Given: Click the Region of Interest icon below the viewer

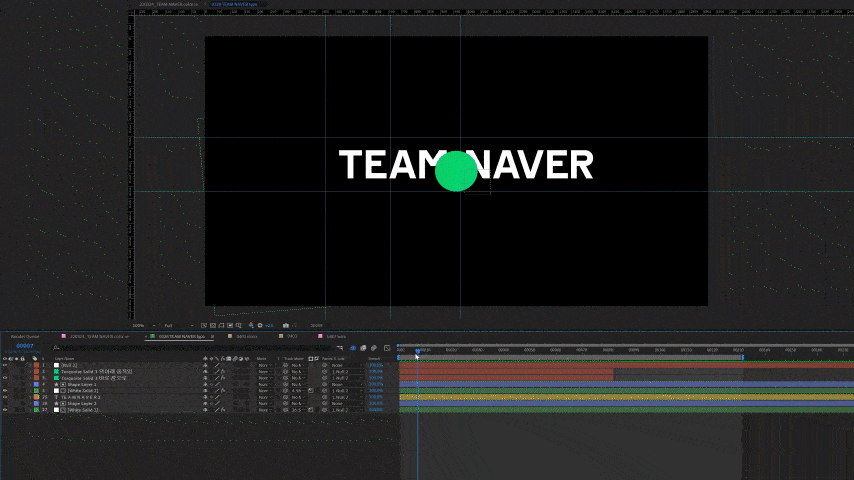Looking at the screenshot, I should [230, 325].
